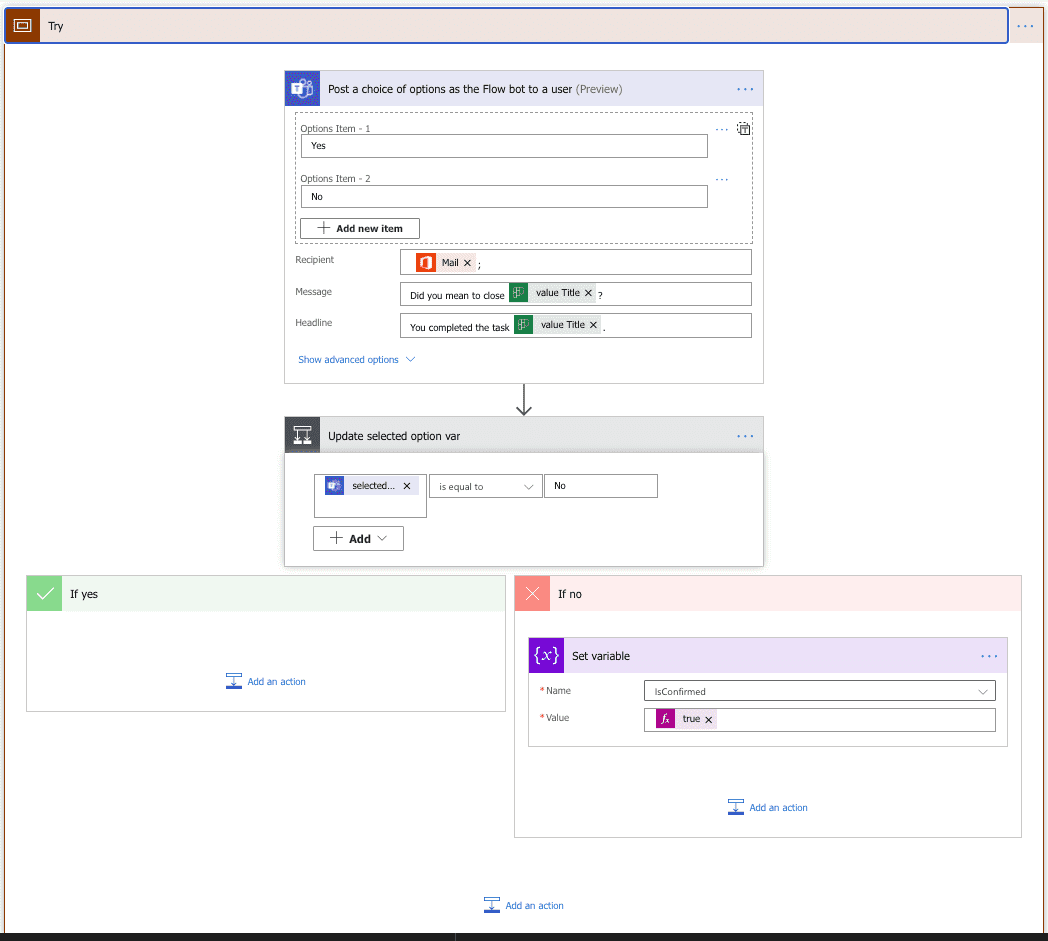The width and height of the screenshot is (1048, 941).
Task: Click the condition value field containing No
Action: click(x=601, y=486)
